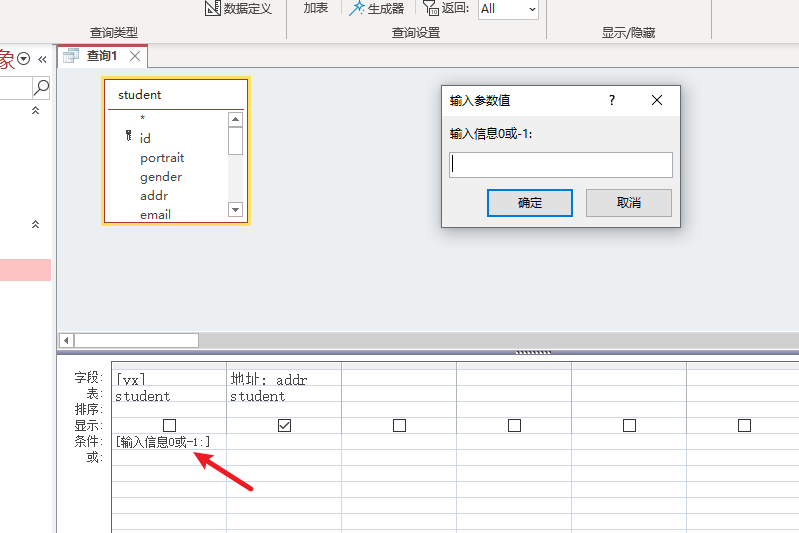This screenshot has width=799, height=533.
Task: Toggle the 显示 checkbox in sixth column
Action: point(744,425)
